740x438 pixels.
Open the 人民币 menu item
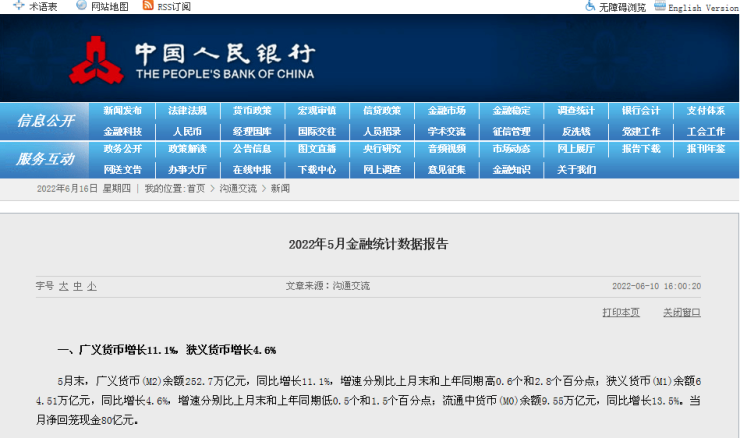tap(187, 131)
